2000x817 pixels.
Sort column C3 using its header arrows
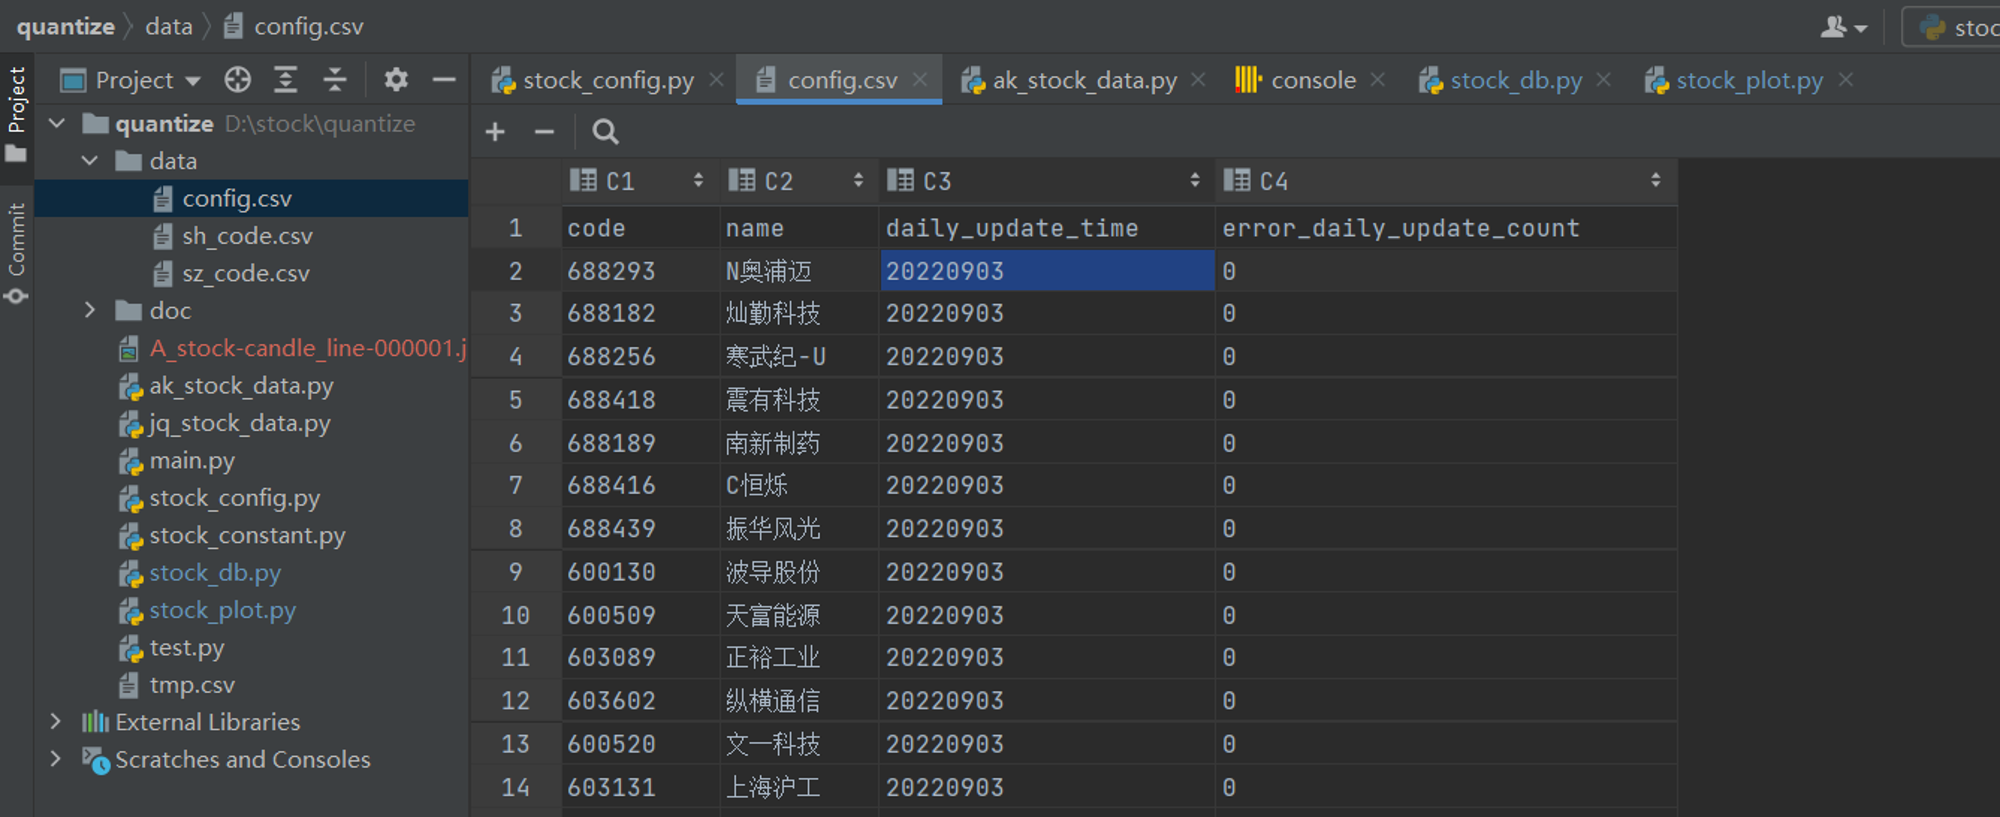click(1195, 180)
